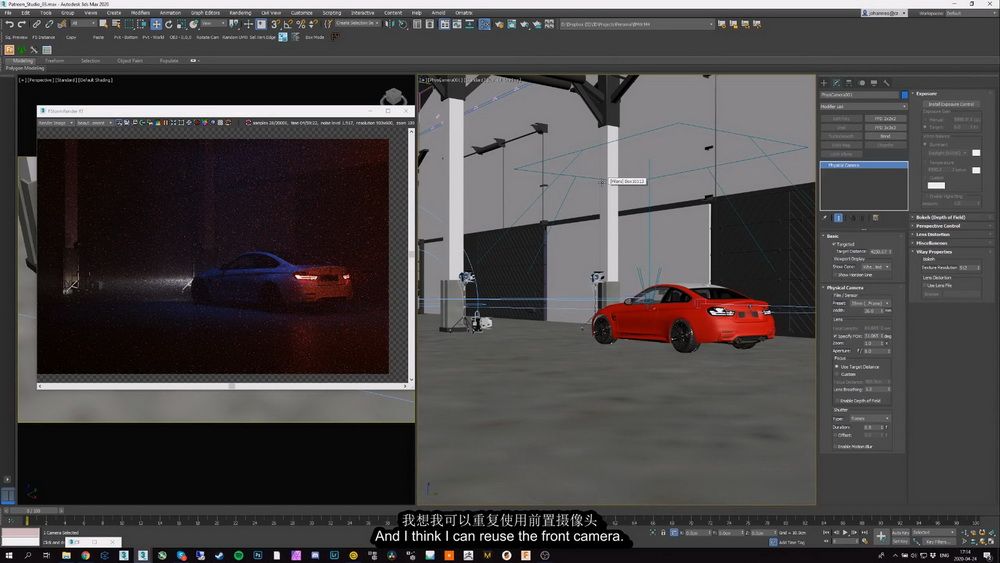Switch to Object Paint ribbon tab
1000x563 pixels.
(x=129, y=61)
